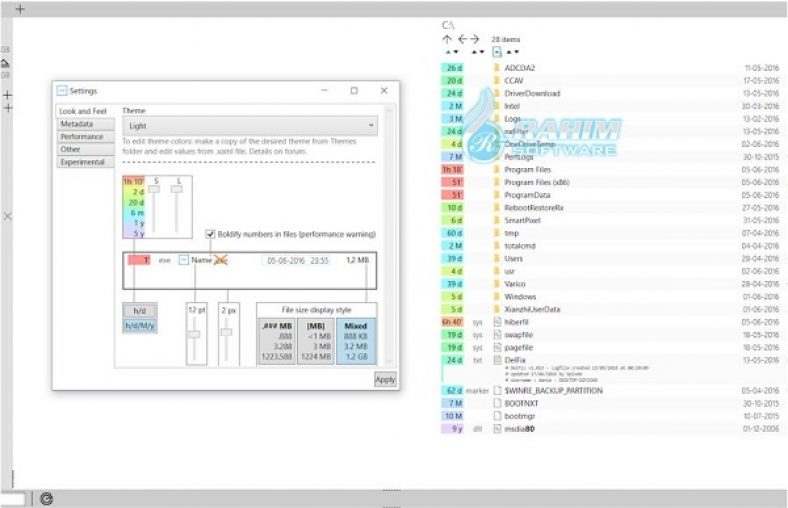This screenshot has width=788, height=508.
Task: Click the S age color slider
Action: click(154, 189)
